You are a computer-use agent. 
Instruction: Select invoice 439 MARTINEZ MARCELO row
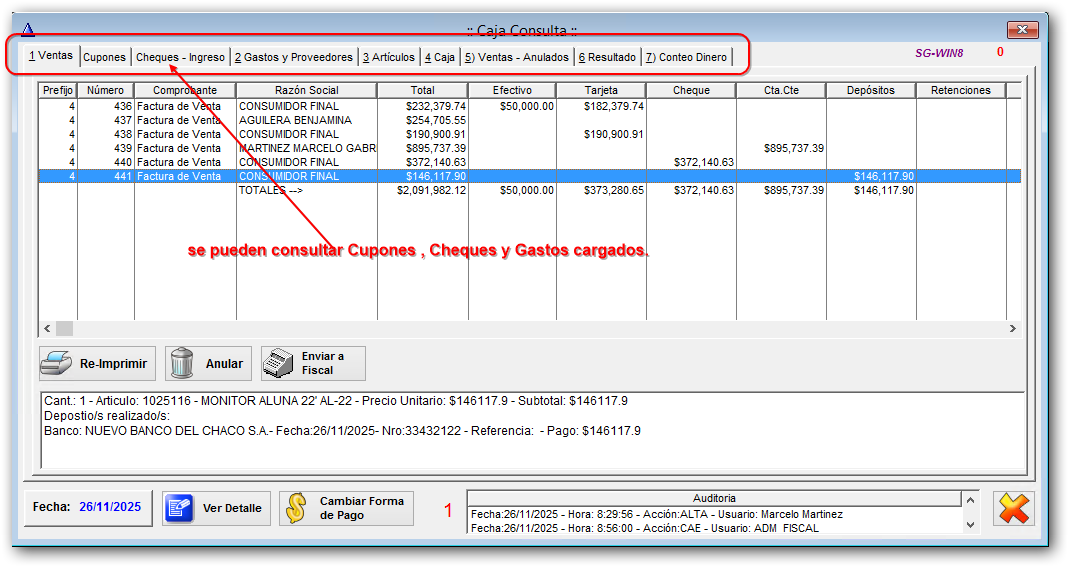pyautogui.click(x=306, y=148)
